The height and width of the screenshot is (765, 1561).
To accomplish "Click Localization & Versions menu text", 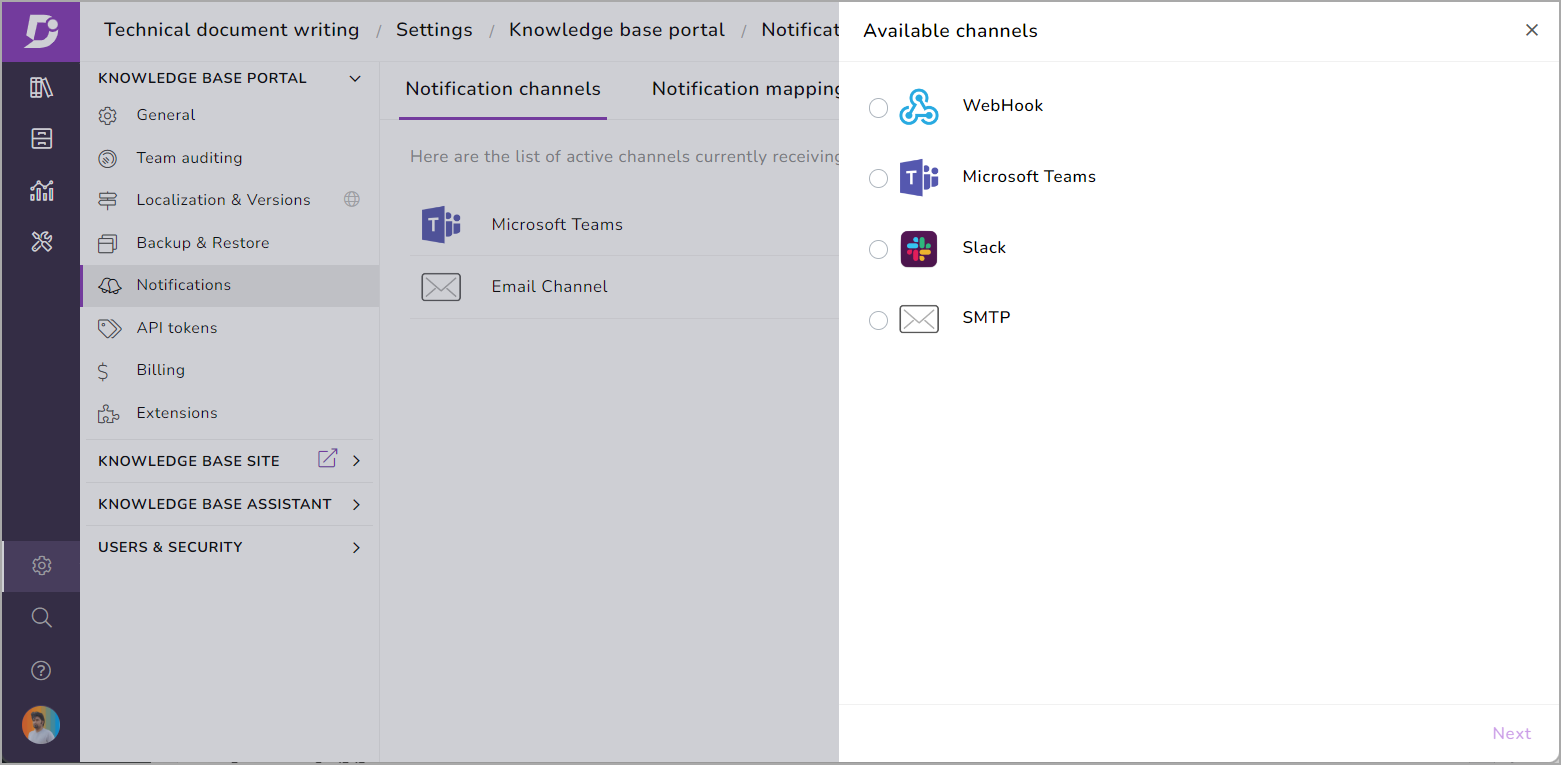I will 224,200.
